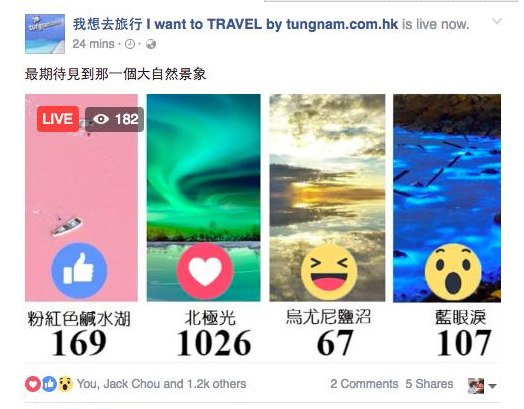Screen dimensions: 524x409
Task: Open the 2 Comments link
Action: coord(364,384)
